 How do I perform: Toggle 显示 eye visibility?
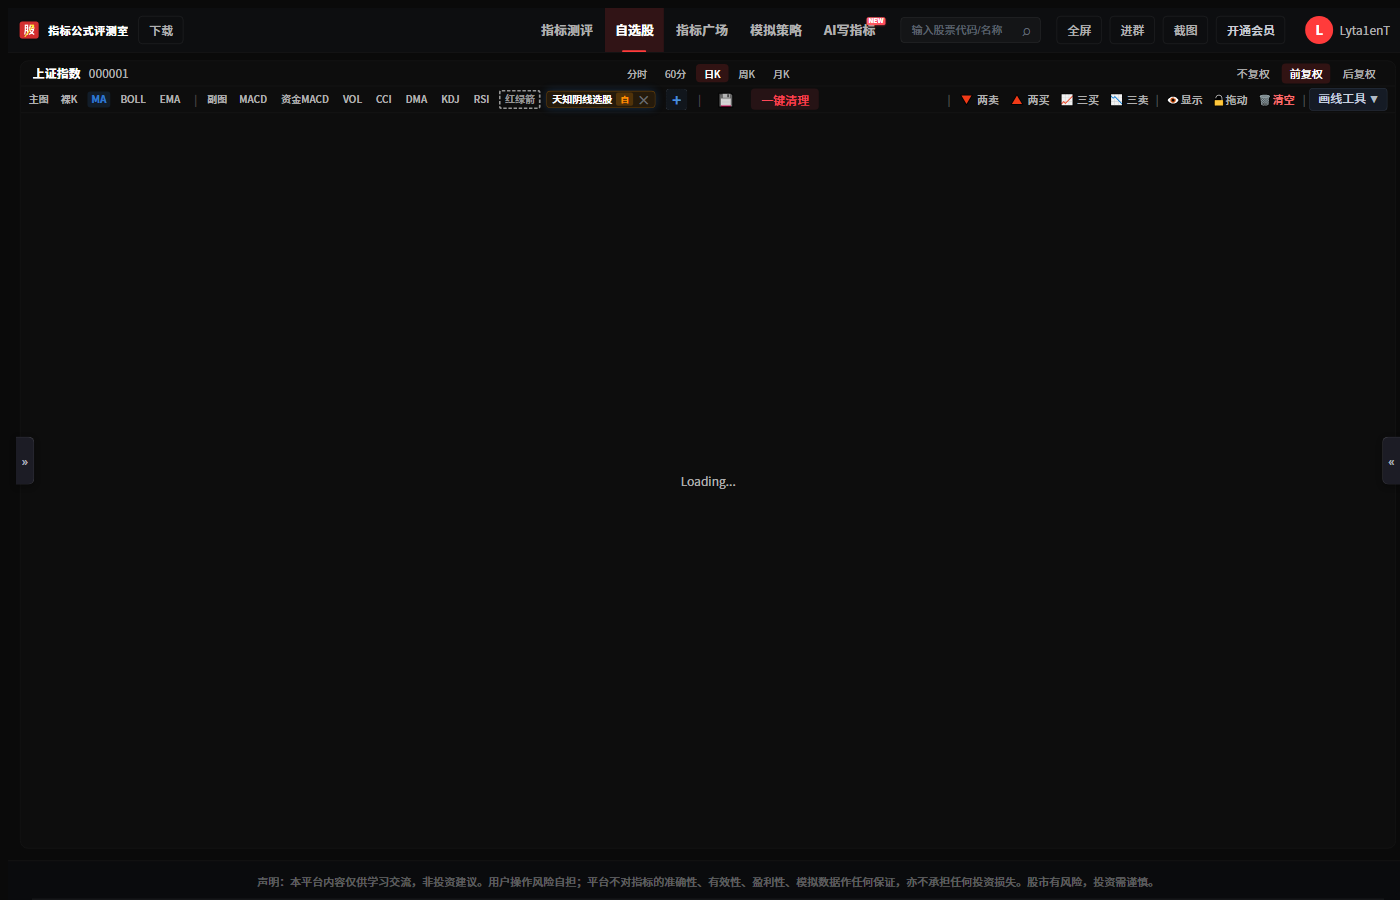(1173, 100)
